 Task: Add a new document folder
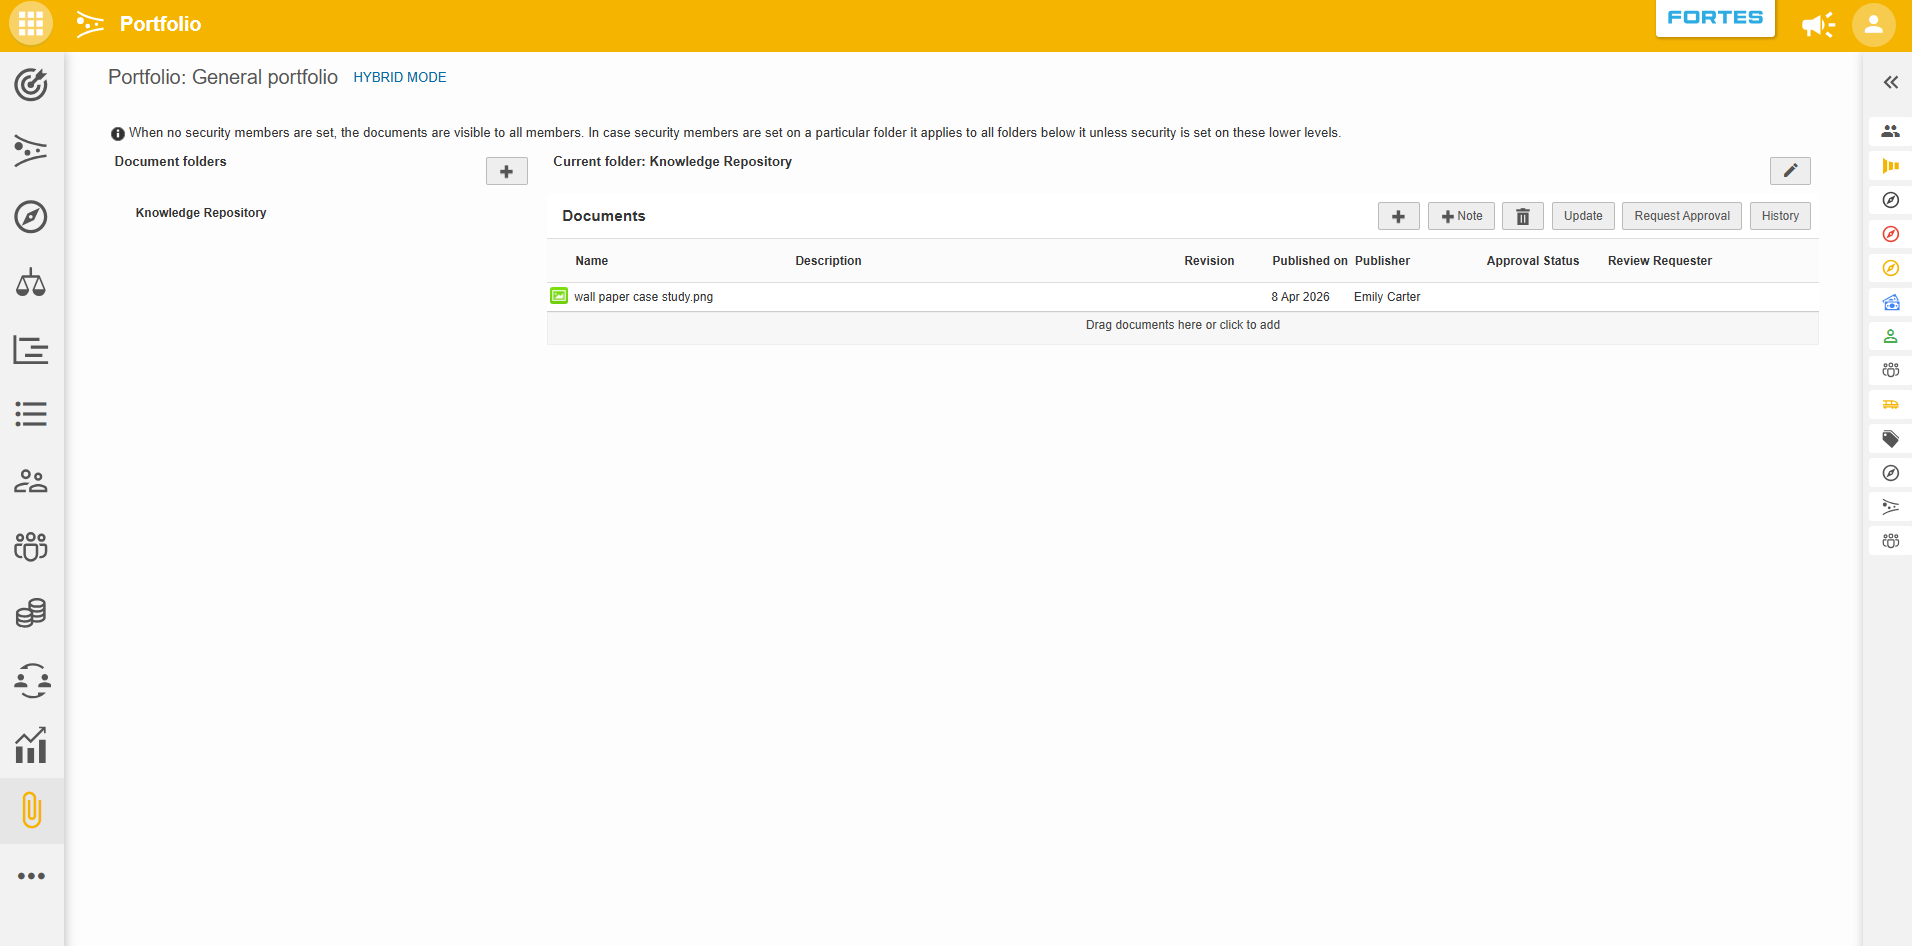point(507,171)
